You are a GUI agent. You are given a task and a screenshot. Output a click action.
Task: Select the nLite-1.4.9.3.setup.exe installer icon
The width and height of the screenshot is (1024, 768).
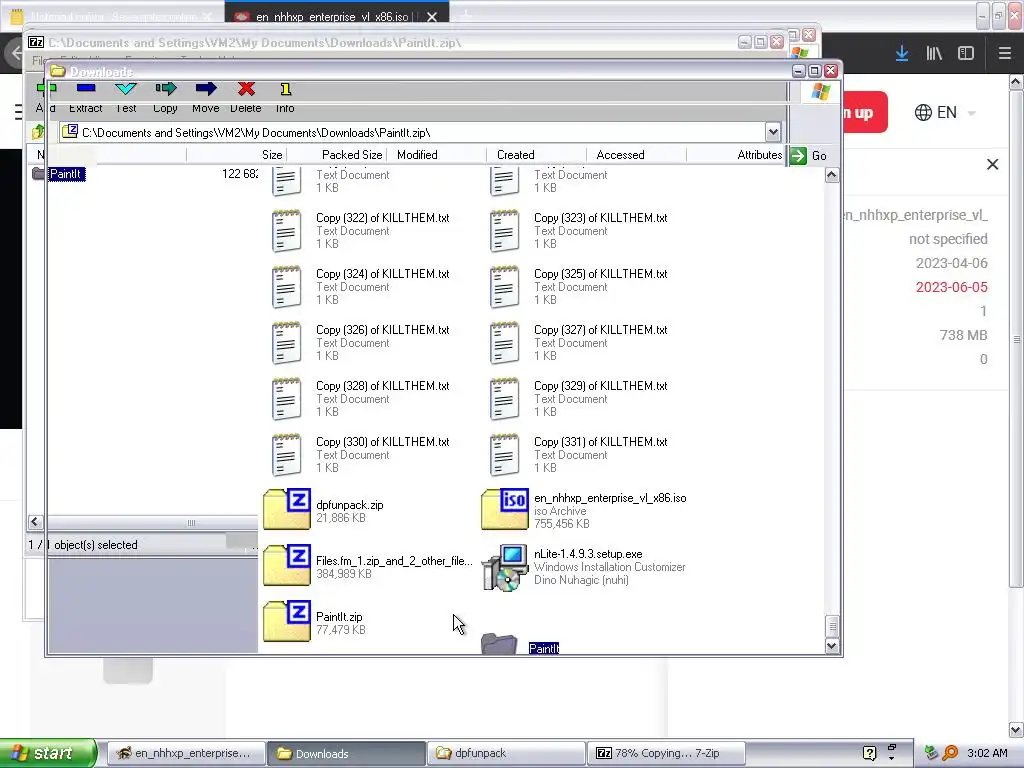pyautogui.click(x=505, y=568)
